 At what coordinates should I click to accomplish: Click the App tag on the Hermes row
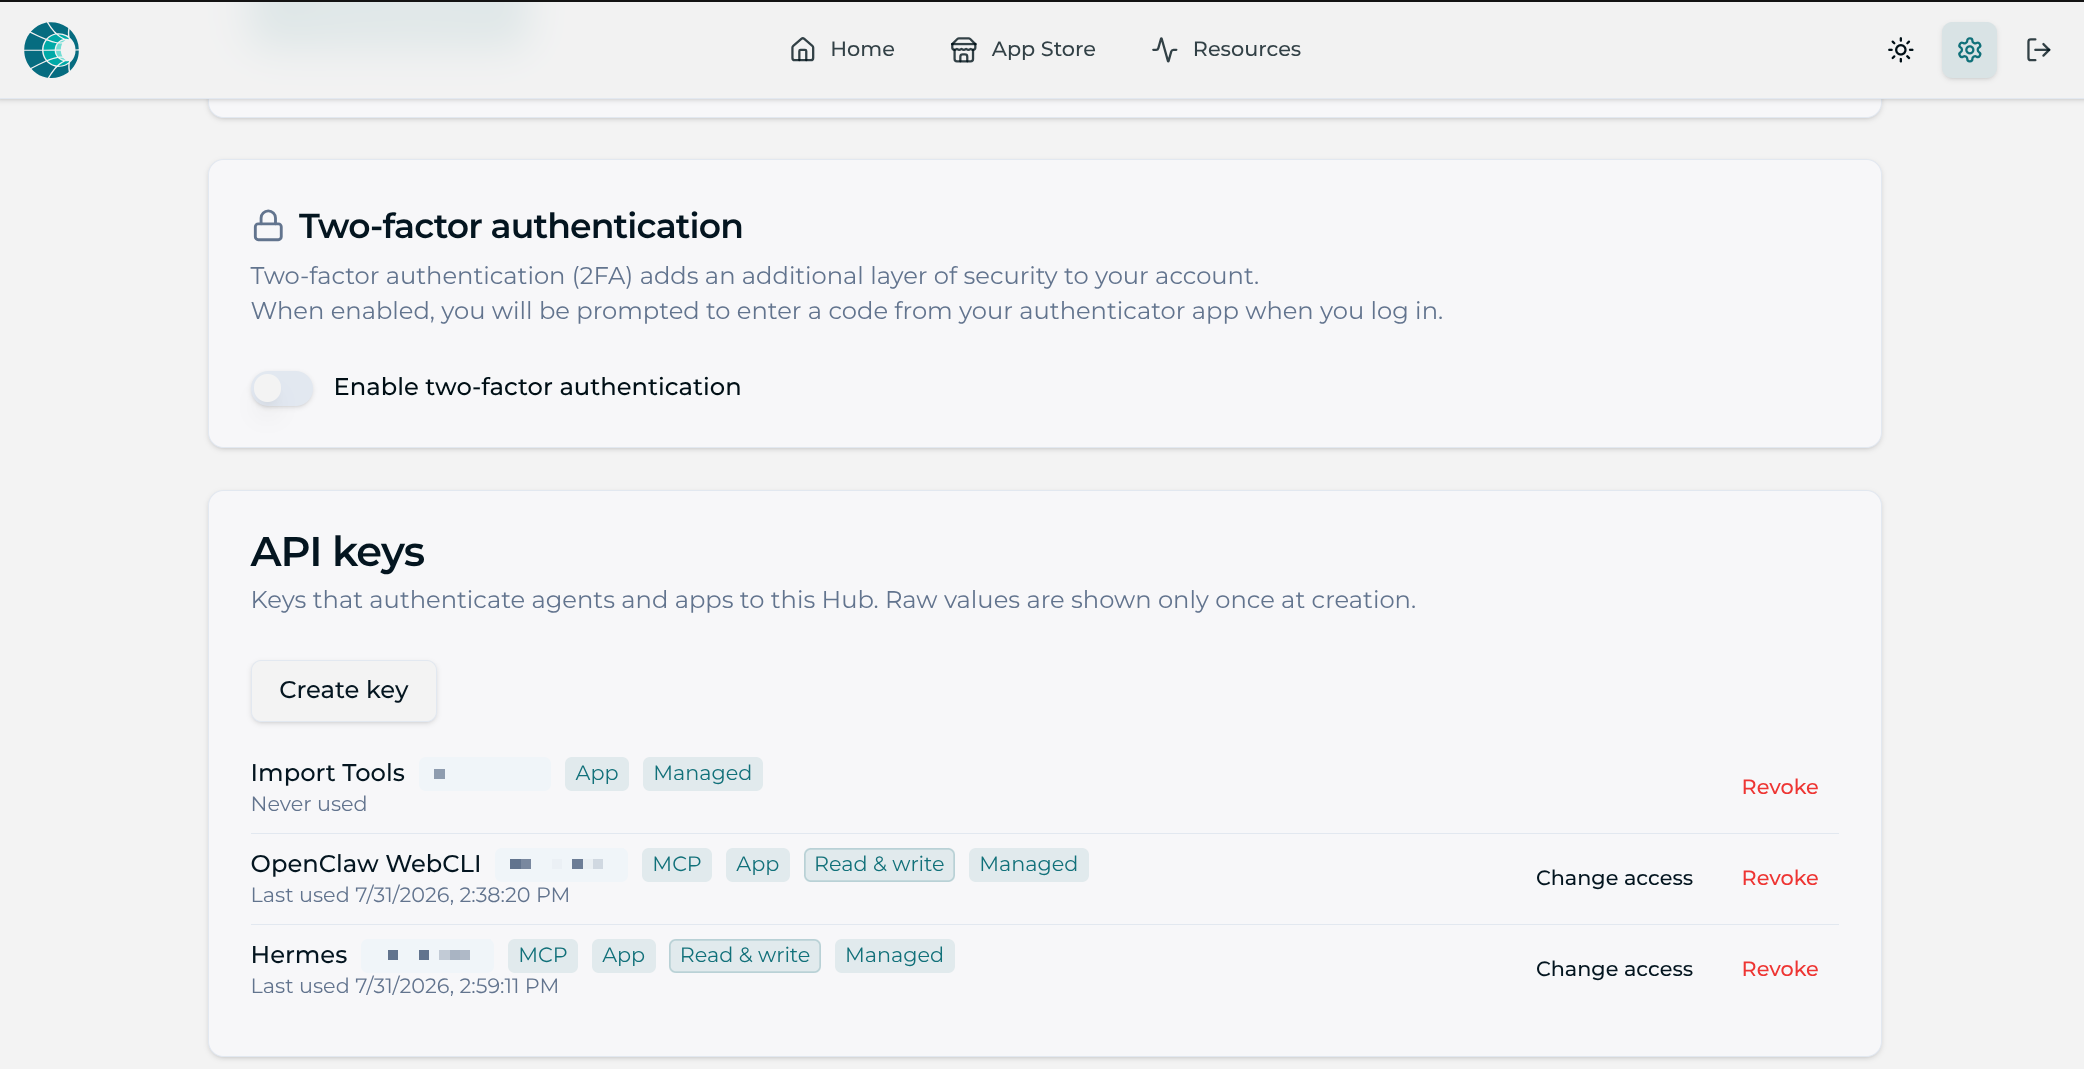(x=624, y=956)
